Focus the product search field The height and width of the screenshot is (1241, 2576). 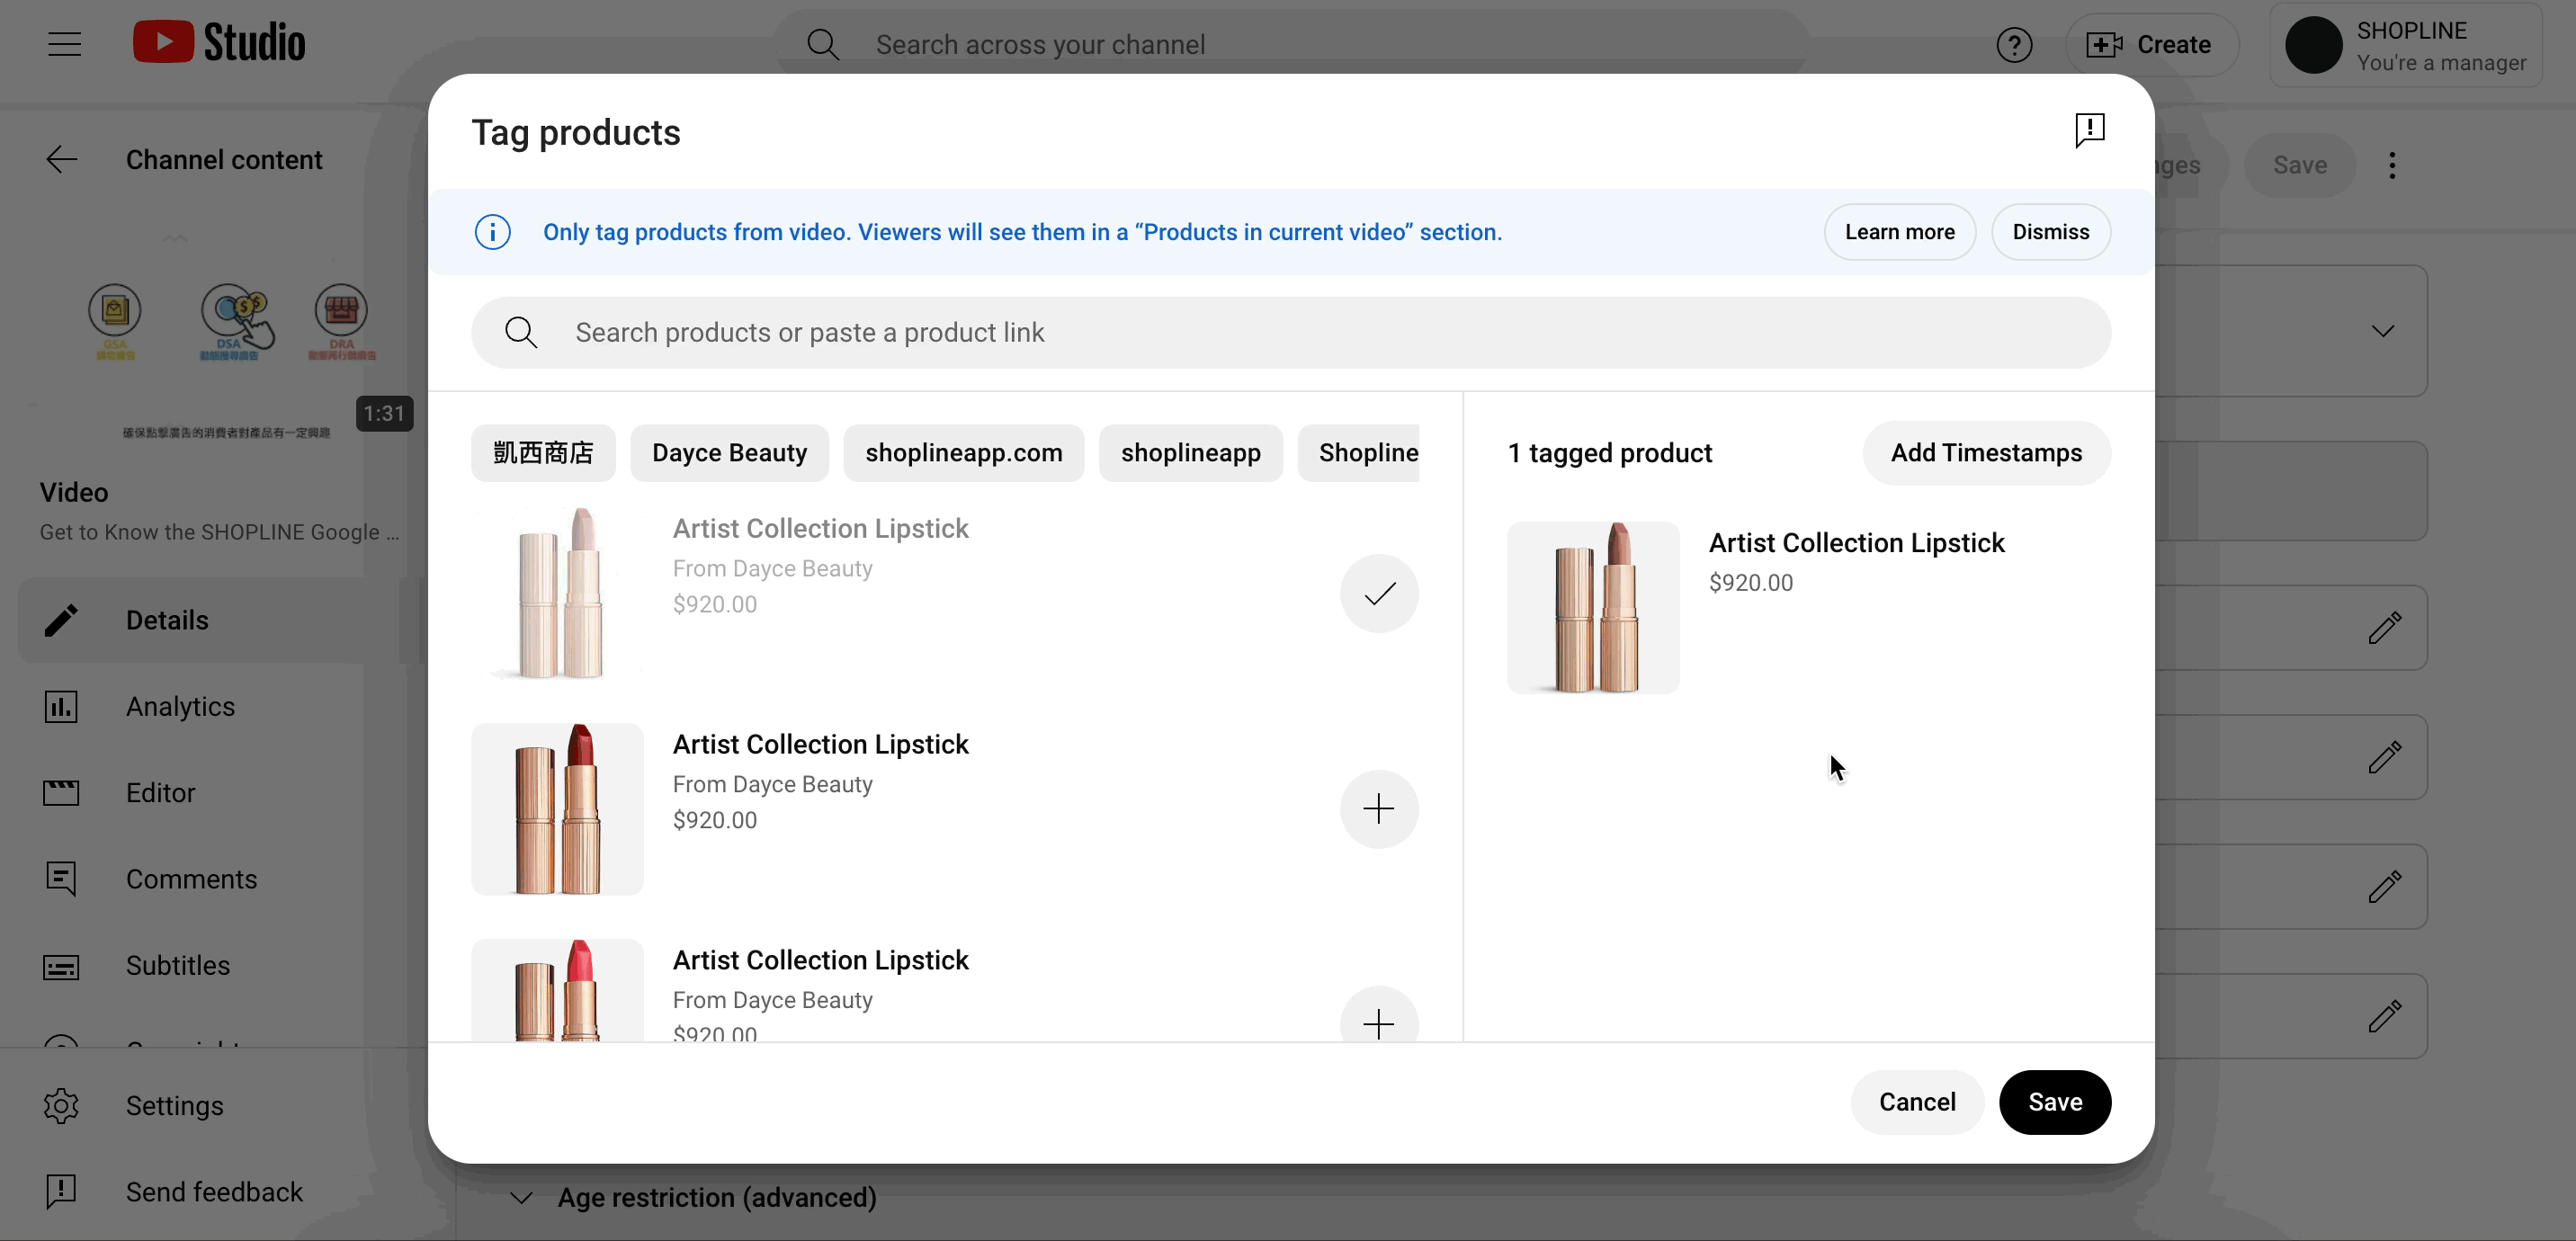(x=1291, y=332)
